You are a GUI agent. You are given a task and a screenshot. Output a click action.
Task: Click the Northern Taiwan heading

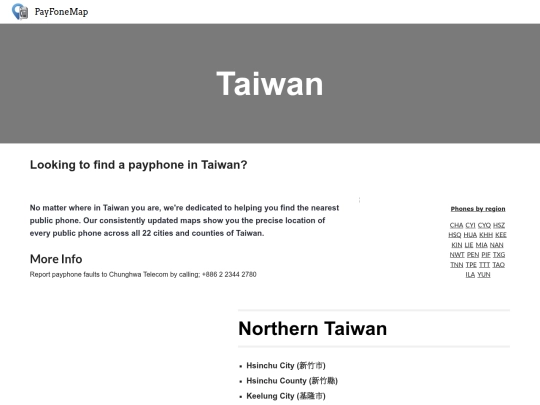[312, 328]
